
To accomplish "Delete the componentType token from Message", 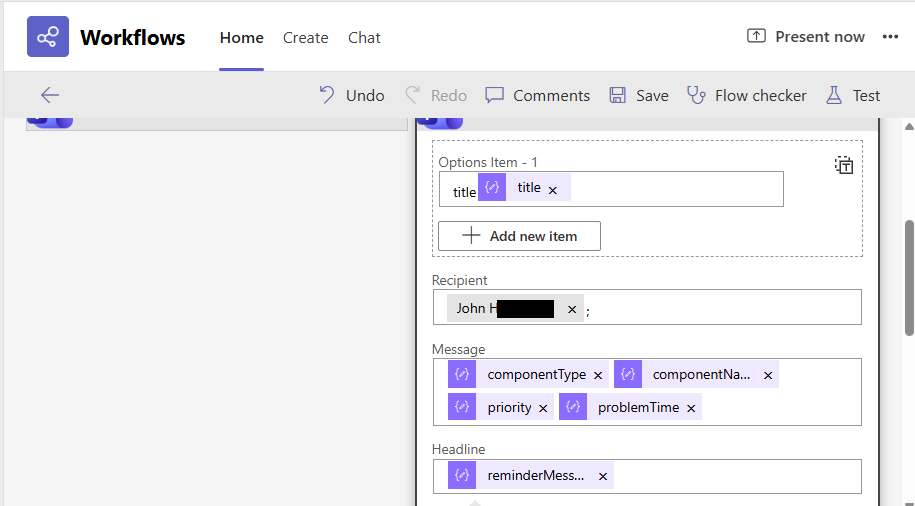I will point(598,376).
